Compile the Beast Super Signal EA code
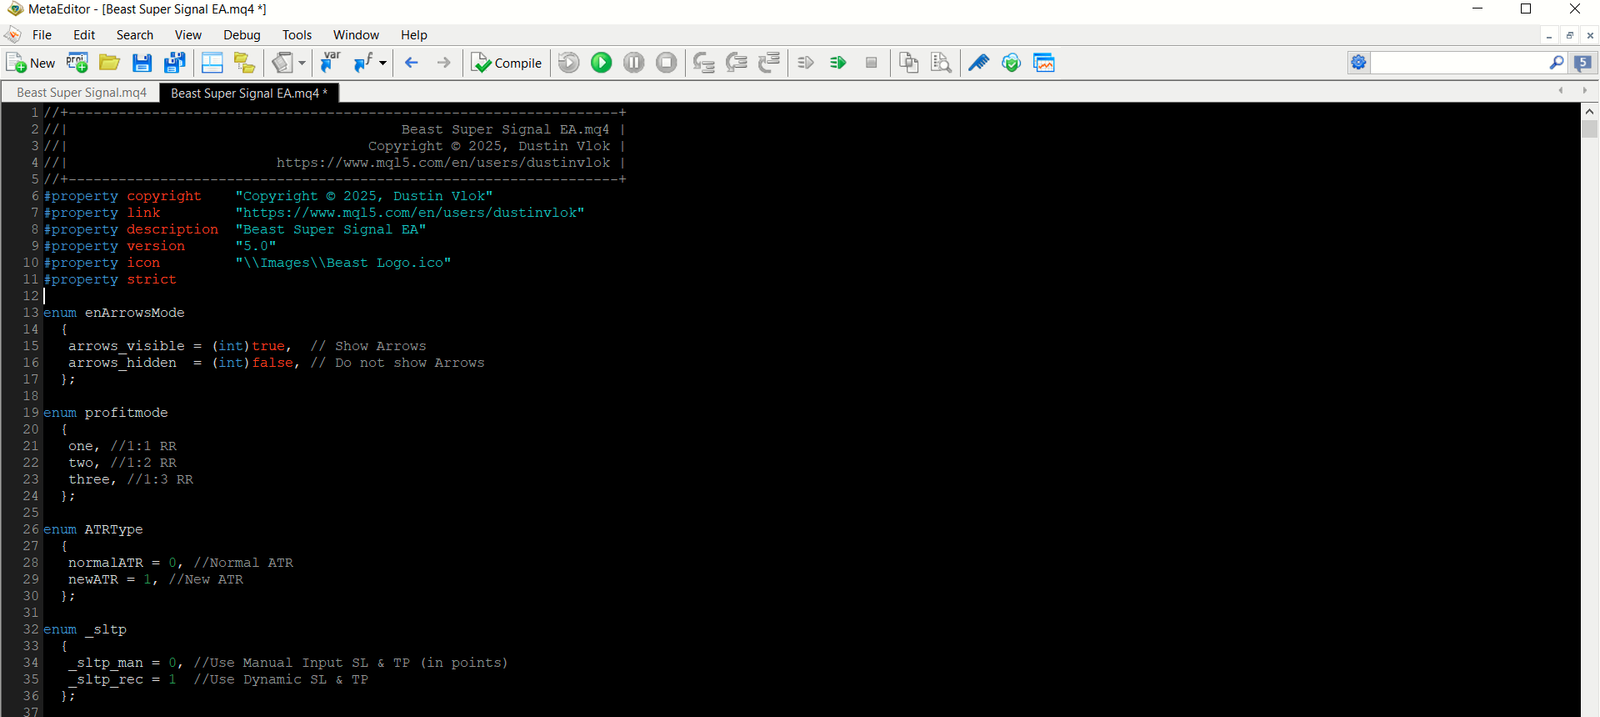Image resolution: width=1600 pixels, height=717 pixels. click(507, 63)
